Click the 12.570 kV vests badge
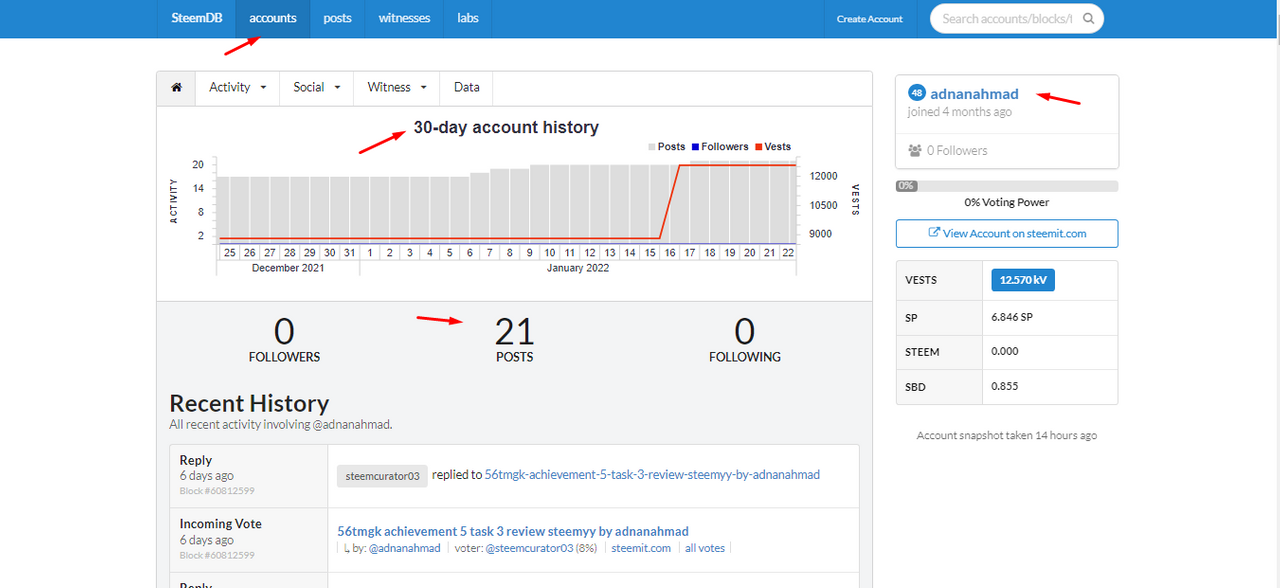The width and height of the screenshot is (1280, 588). [1022, 280]
